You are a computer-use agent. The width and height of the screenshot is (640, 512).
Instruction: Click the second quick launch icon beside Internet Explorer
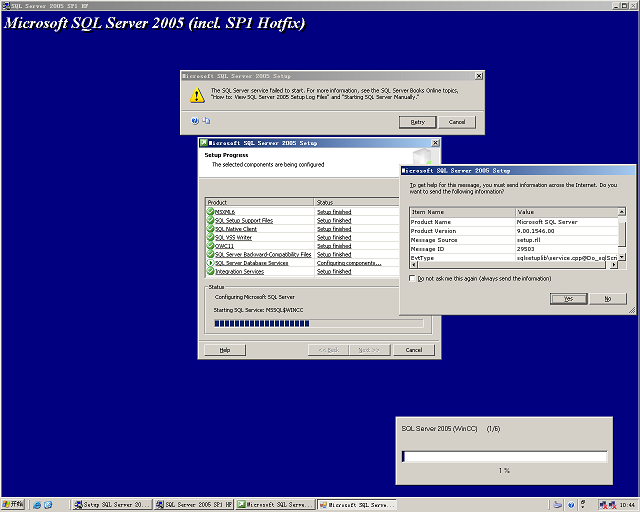pyautogui.click(x=48, y=505)
